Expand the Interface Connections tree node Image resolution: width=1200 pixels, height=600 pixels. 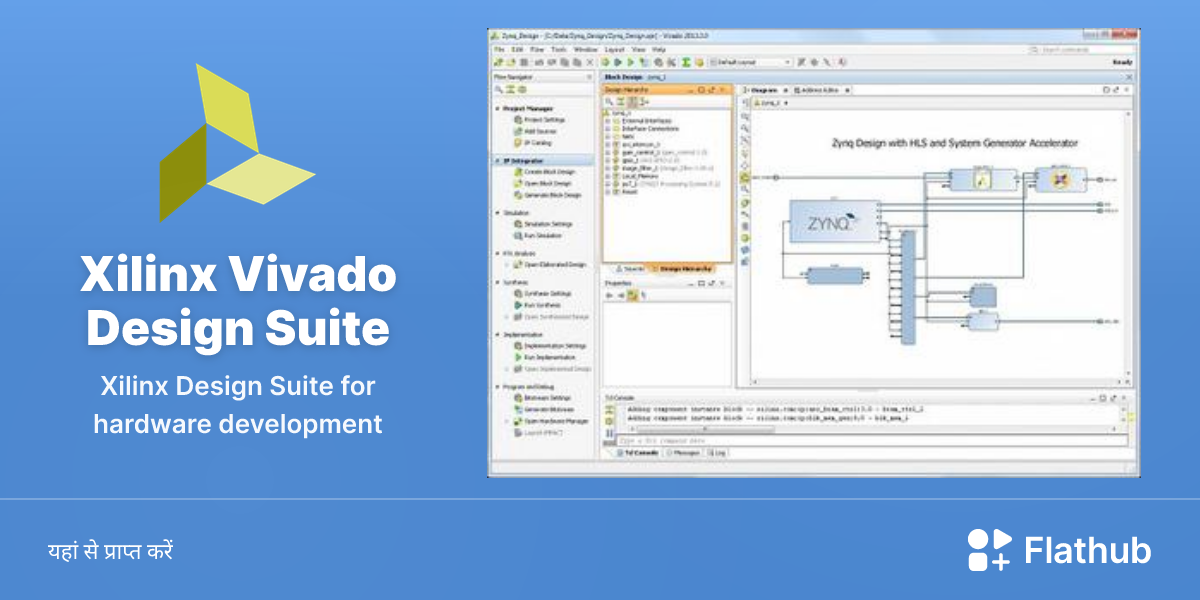tap(607, 127)
